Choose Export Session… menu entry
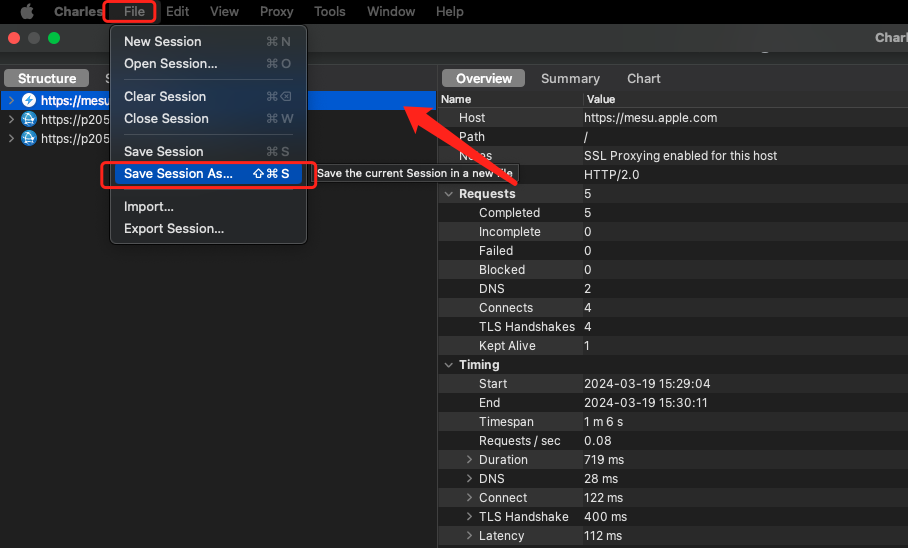The width and height of the screenshot is (908, 548). [x=173, y=229]
